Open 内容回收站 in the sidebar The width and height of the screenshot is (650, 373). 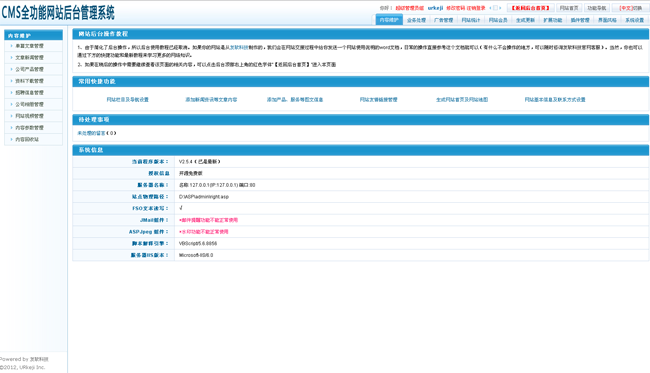pos(33,139)
